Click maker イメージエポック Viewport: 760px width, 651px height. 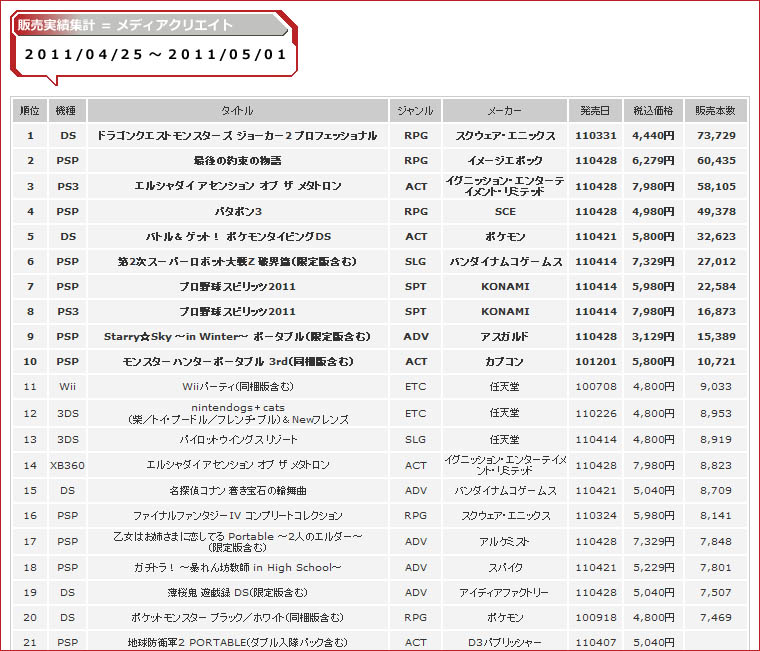point(505,160)
